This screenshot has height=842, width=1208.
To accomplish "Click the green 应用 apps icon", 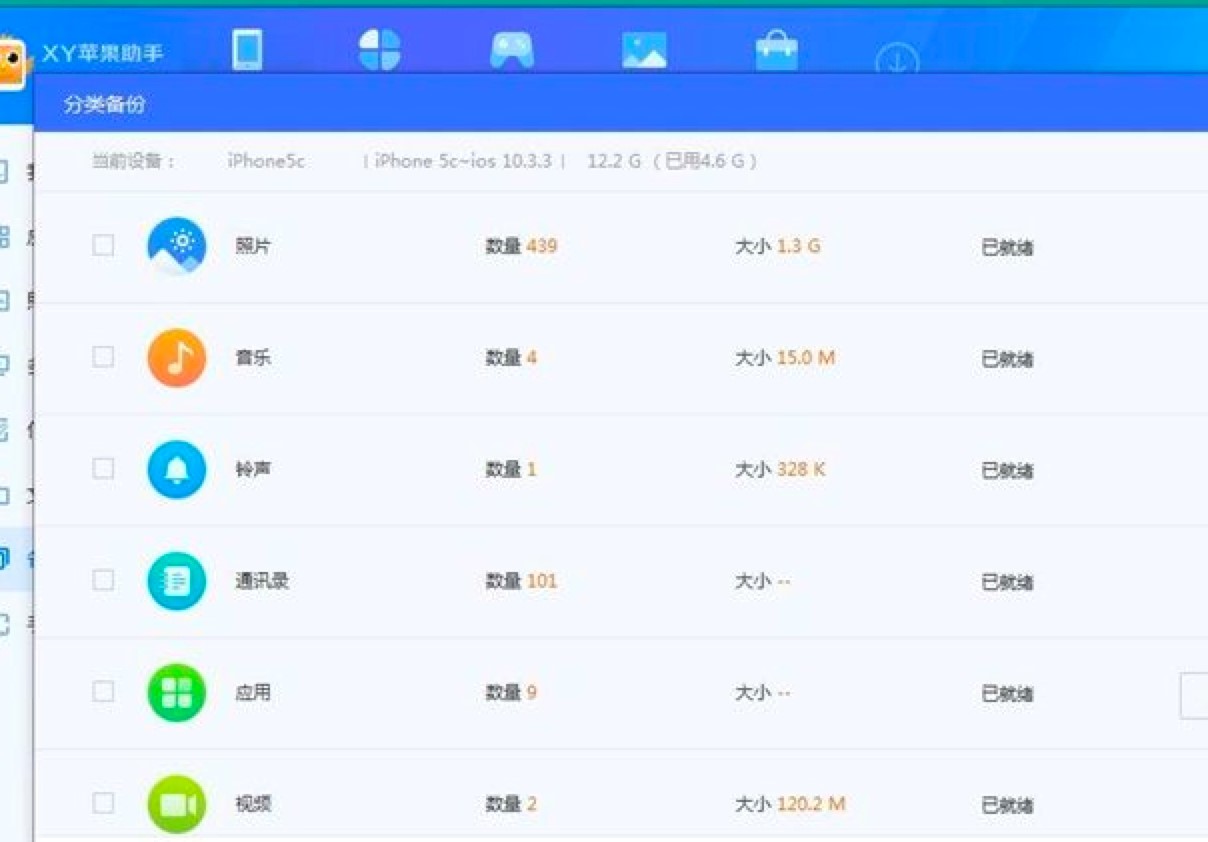I will tap(177, 693).
